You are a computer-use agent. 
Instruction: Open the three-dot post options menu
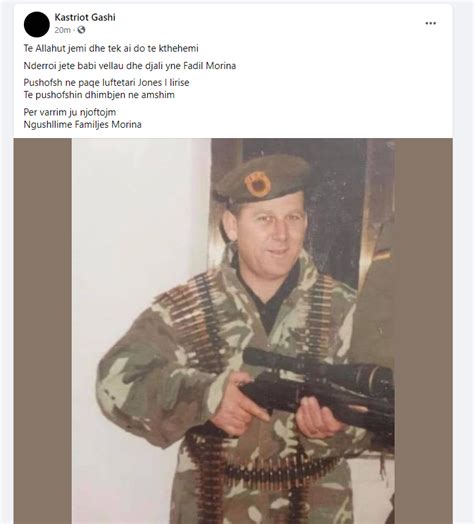pos(430,23)
